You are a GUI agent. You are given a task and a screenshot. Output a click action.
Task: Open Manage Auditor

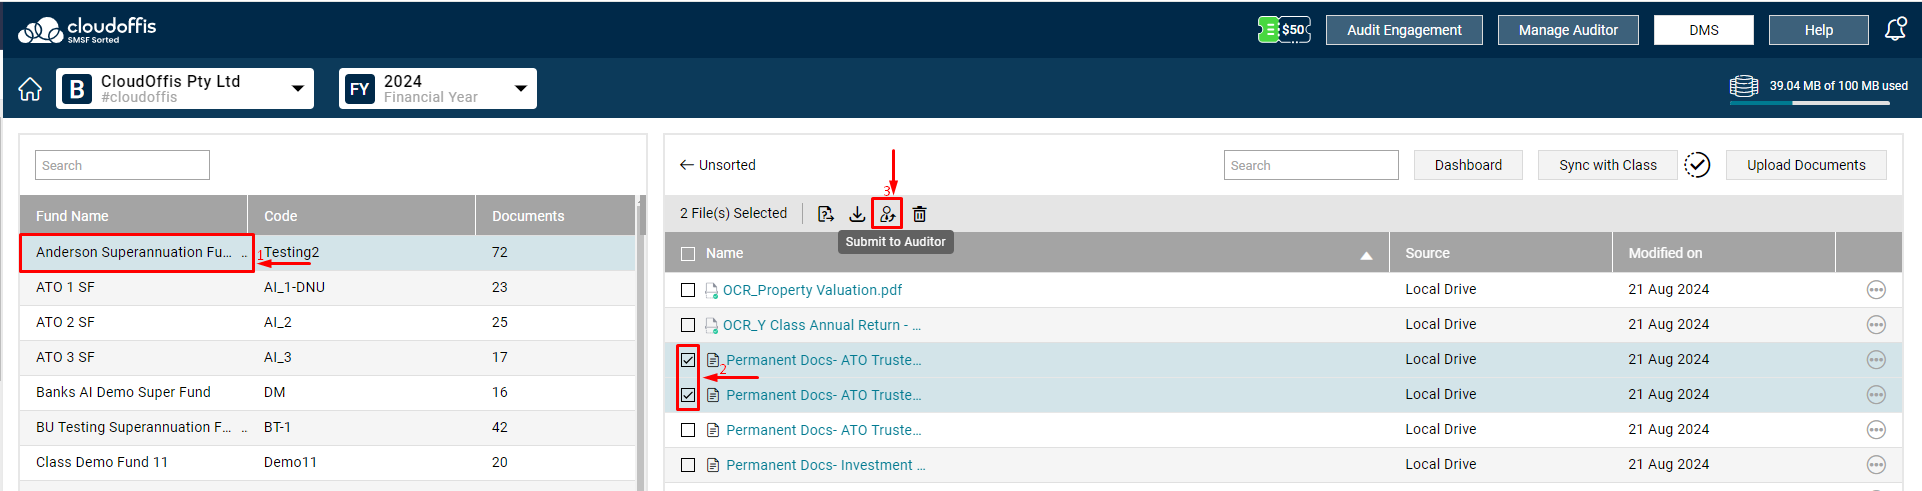click(1568, 30)
